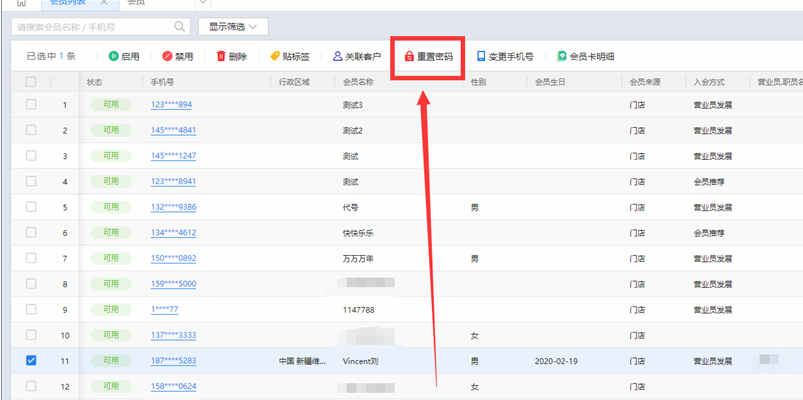Toggle the select-all header checkbox
Viewport: 803px width, 400px height.
click(31, 81)
